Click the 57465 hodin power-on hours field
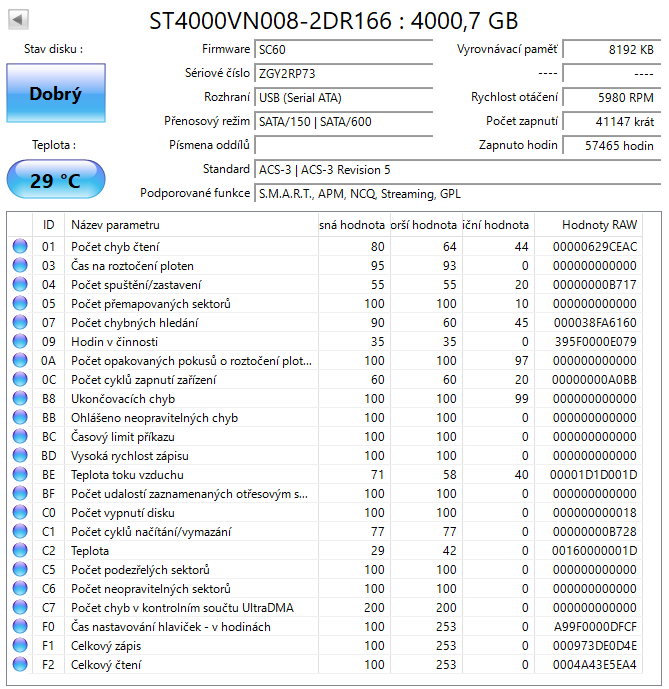This screenshot has width=669, height=689. [611, 145]
